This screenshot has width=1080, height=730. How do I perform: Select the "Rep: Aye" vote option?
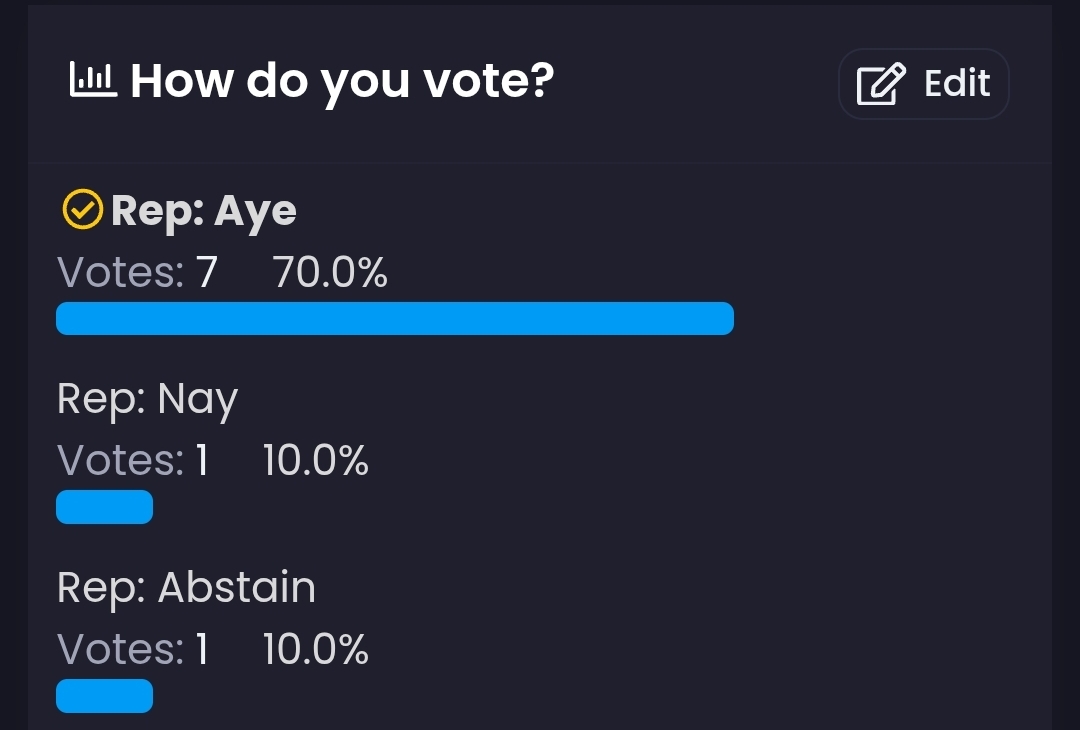pos(204,211)
